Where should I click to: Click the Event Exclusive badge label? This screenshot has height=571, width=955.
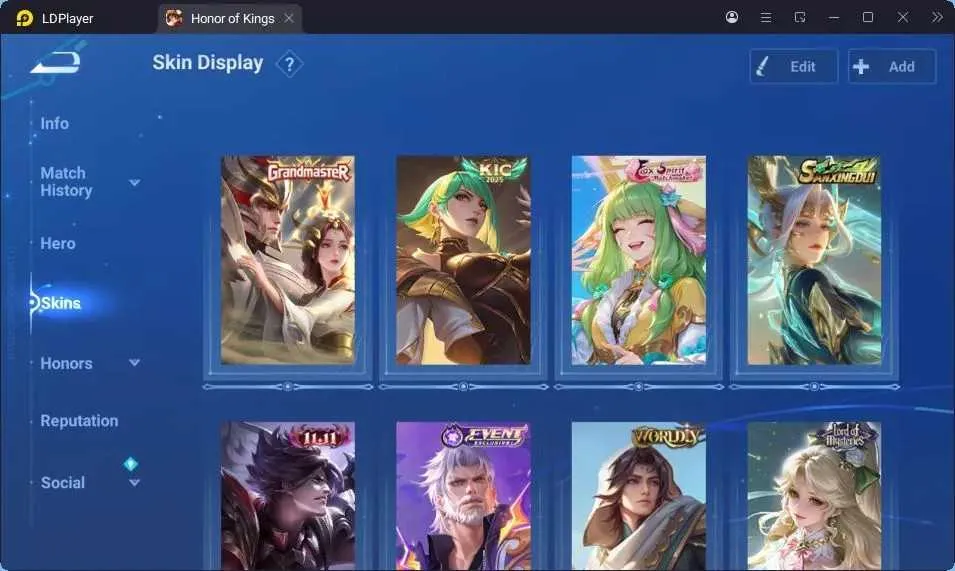pos(485,436)
